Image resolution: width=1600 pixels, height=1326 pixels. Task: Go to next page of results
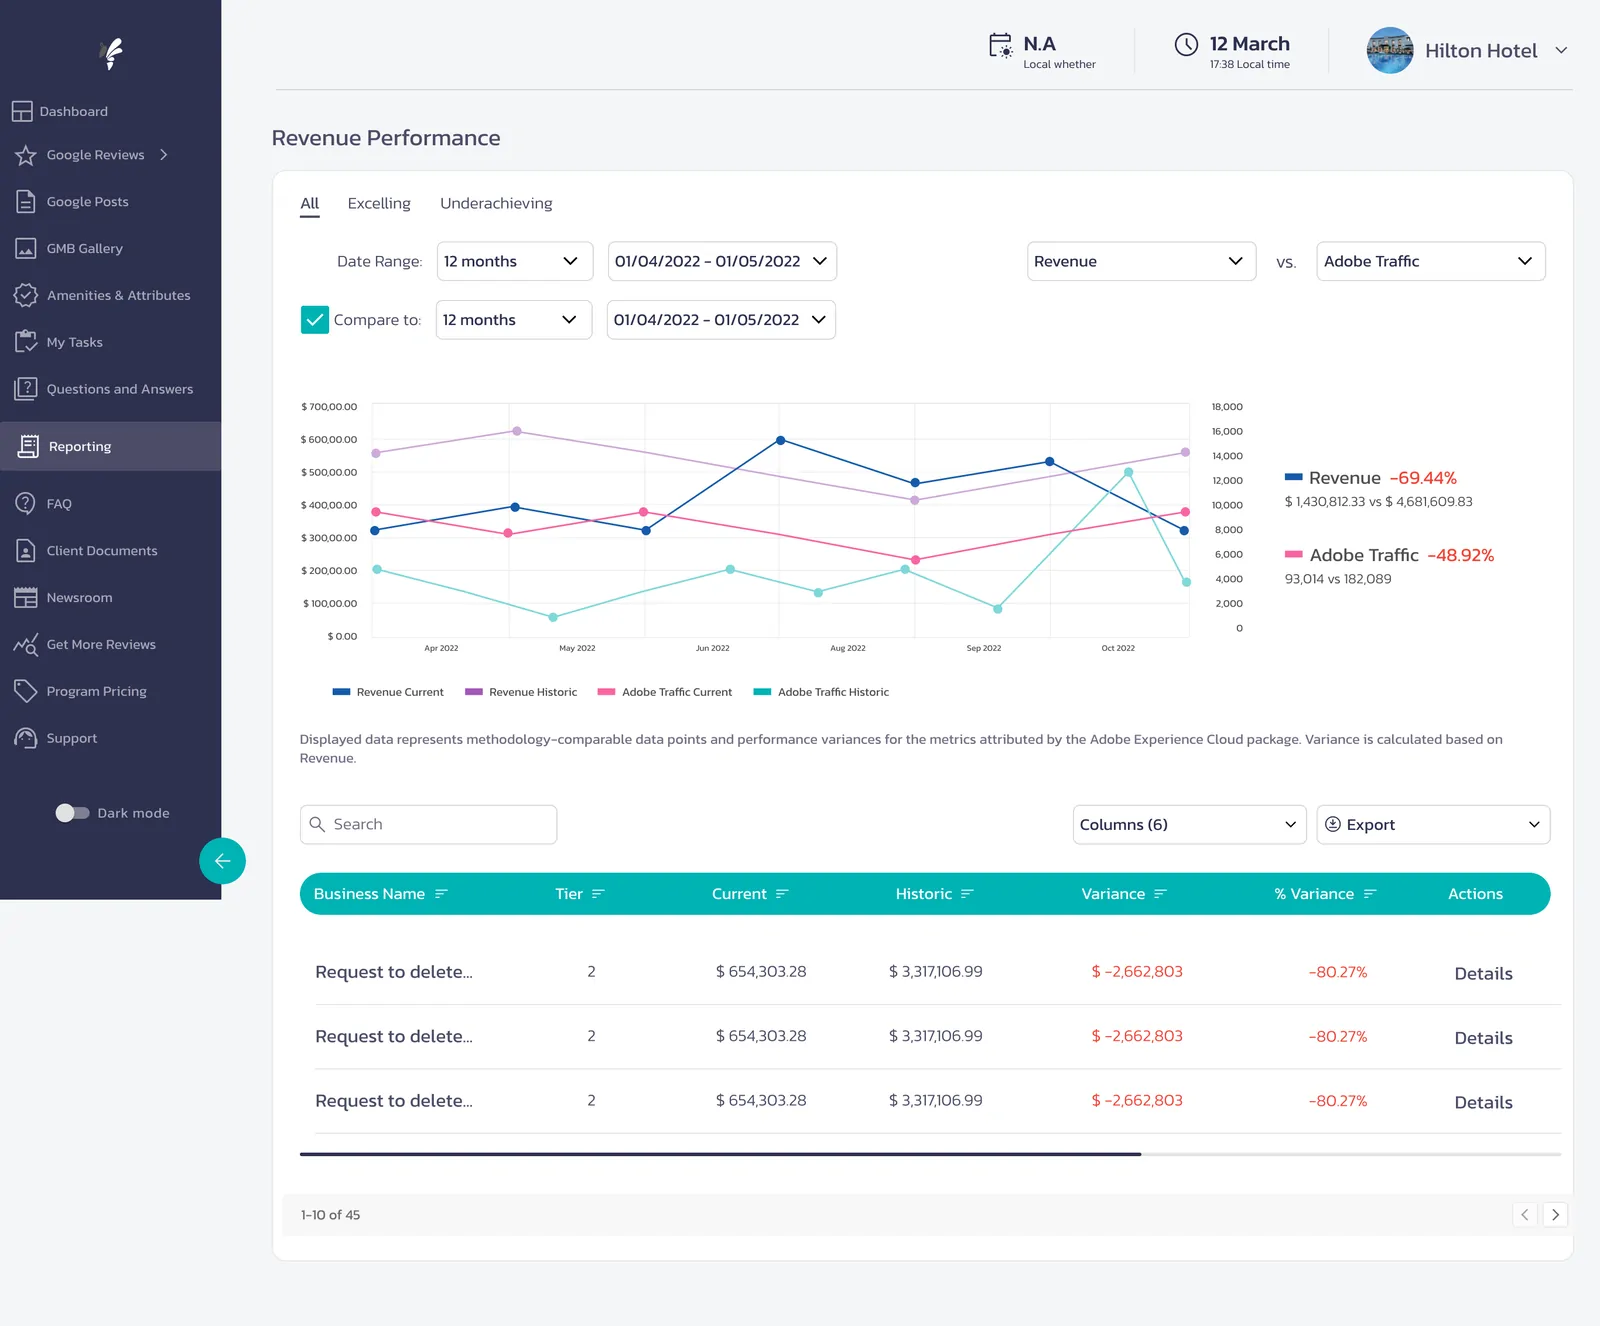(1555, 1215)
